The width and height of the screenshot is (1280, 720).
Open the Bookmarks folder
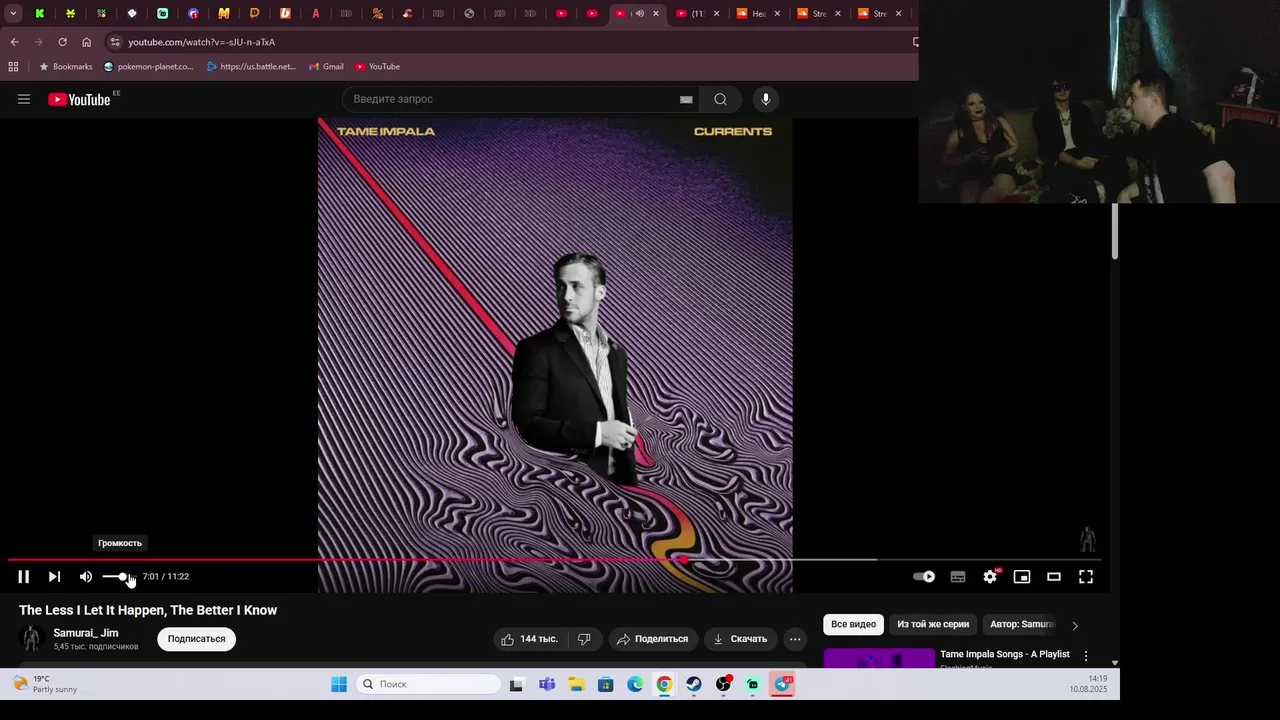click(65, 67)
